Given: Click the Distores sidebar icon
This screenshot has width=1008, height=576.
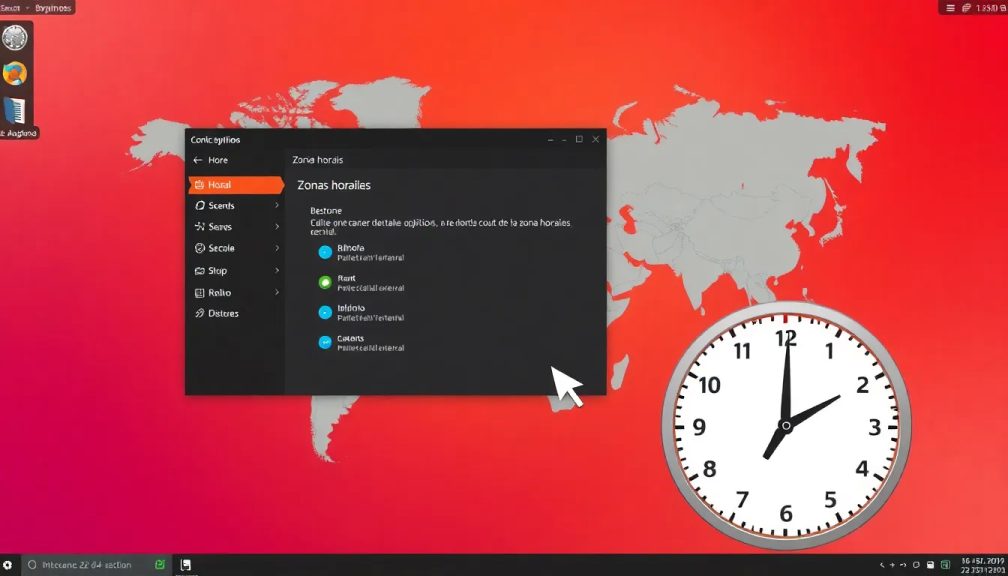Looking at the screenshot, I should (200, 313).
